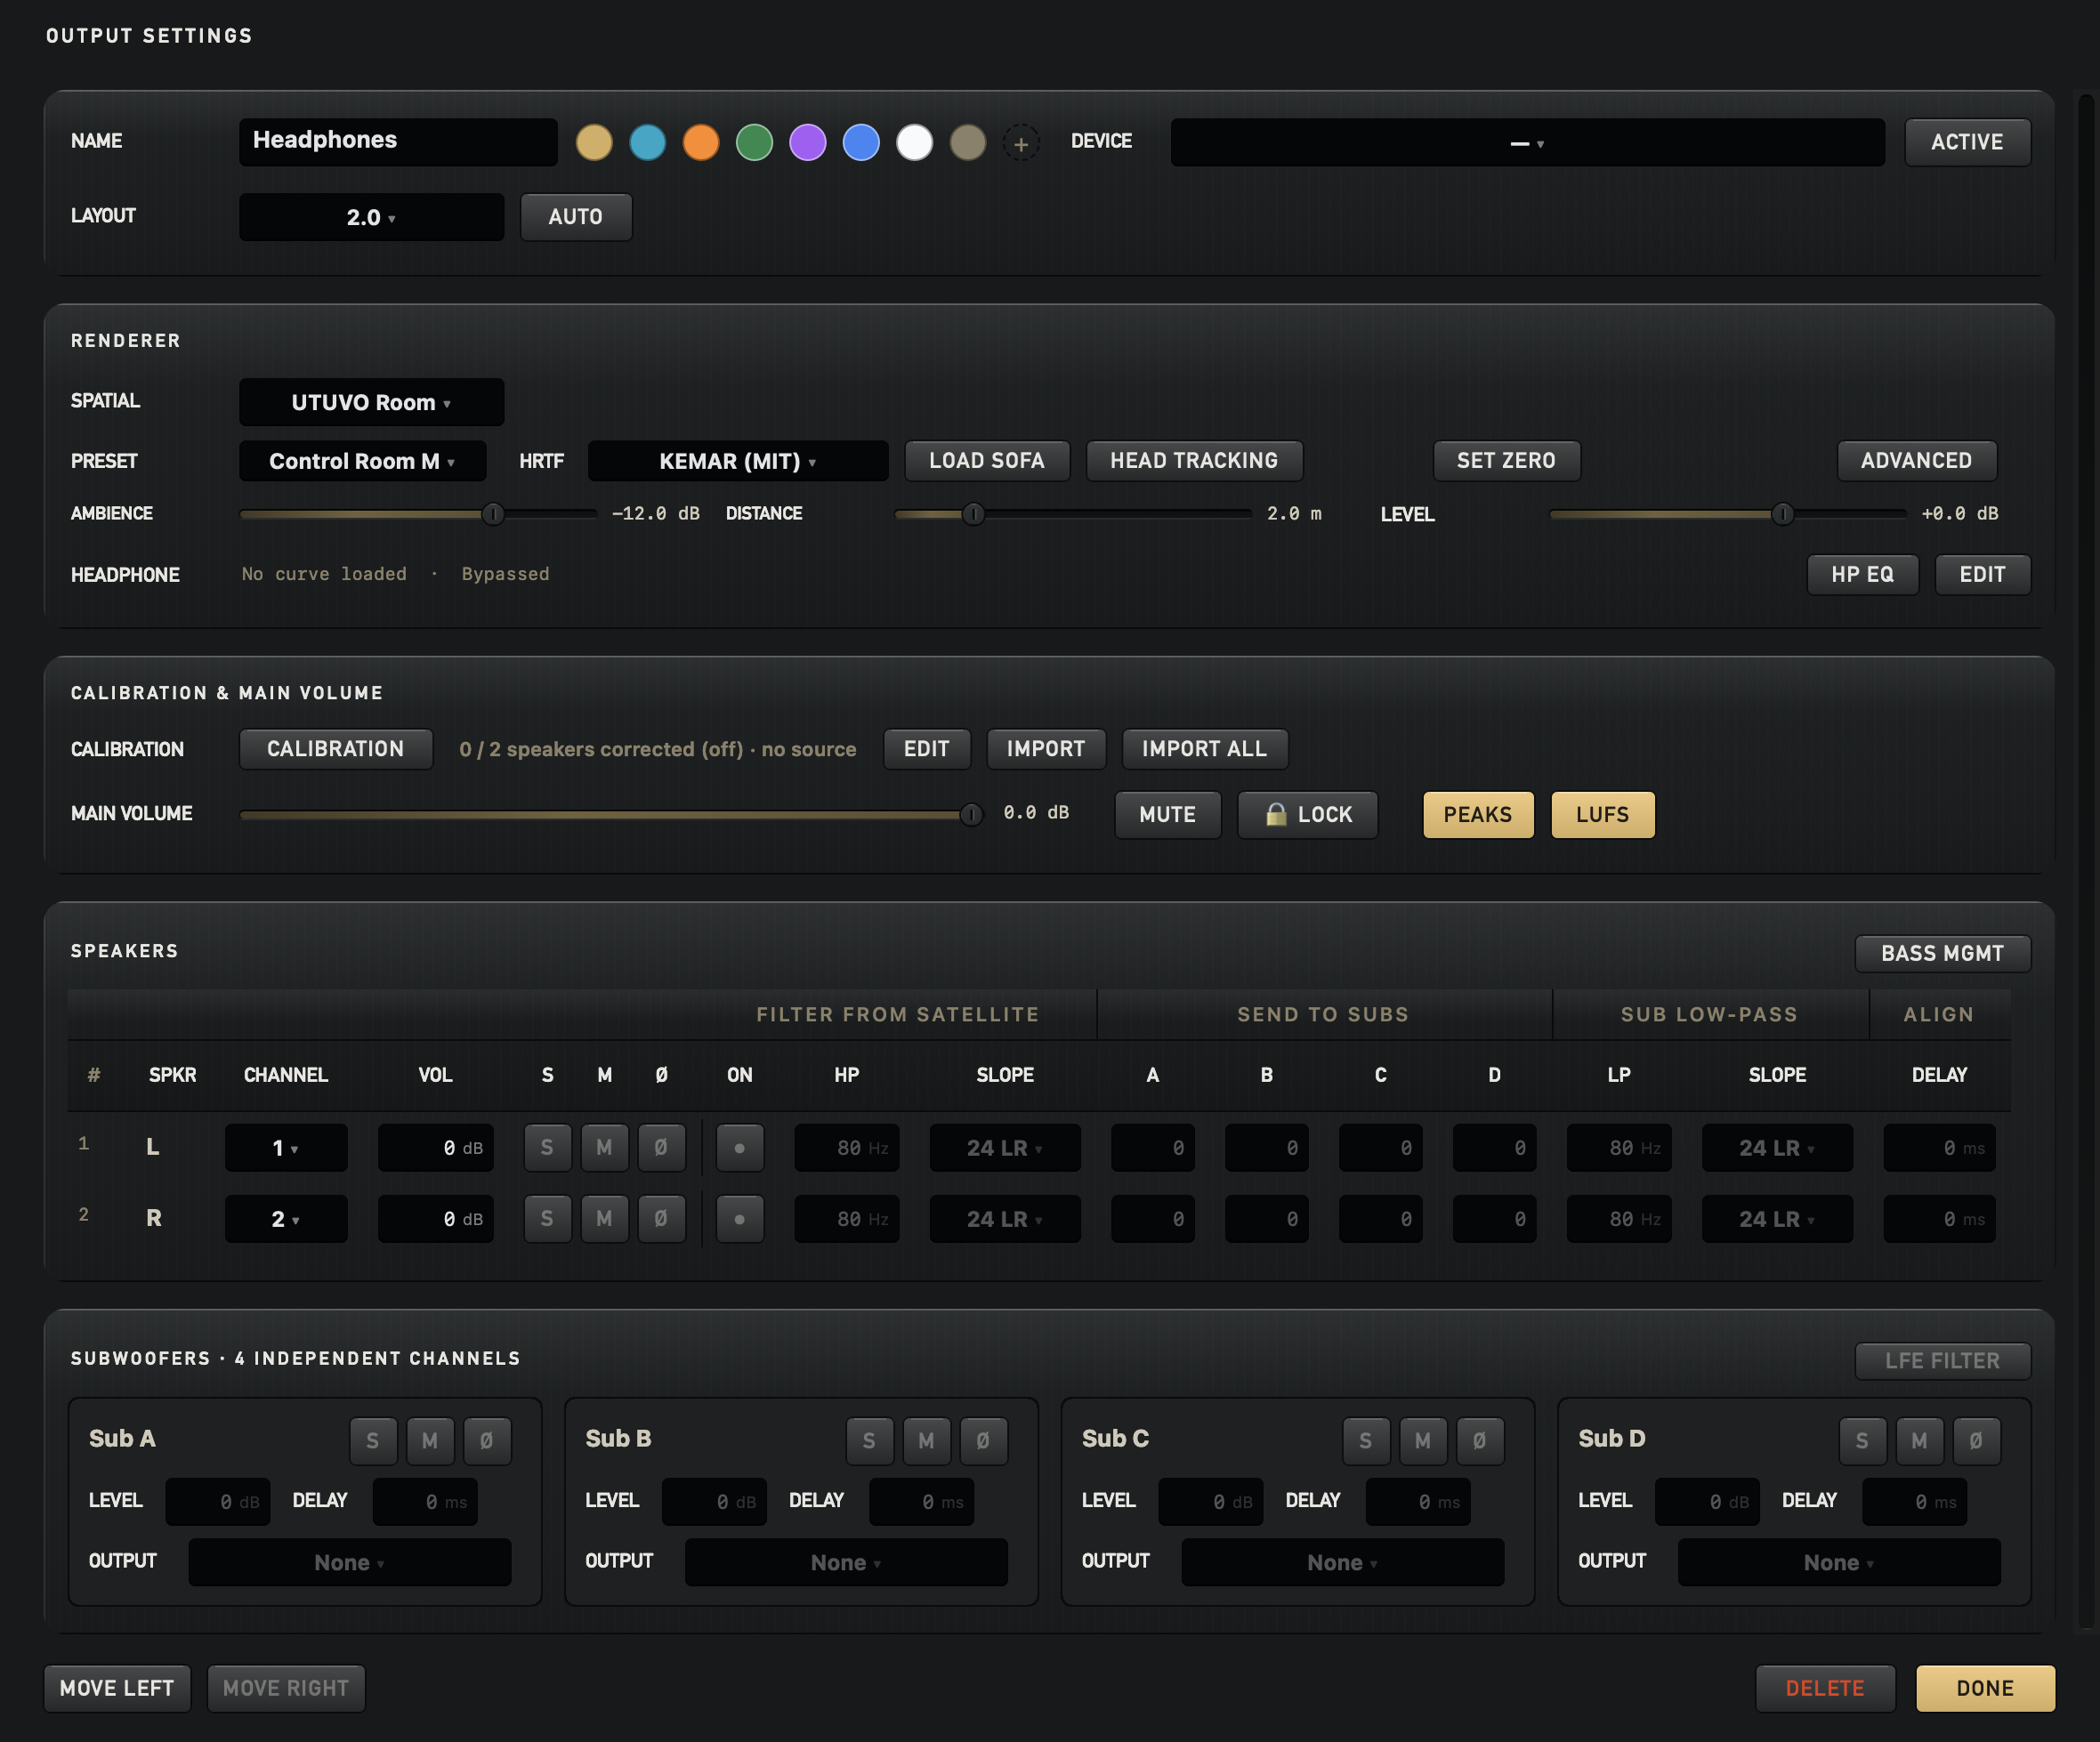Toggle MUTE on main volume
2100x1742 pixels.
1167,814
